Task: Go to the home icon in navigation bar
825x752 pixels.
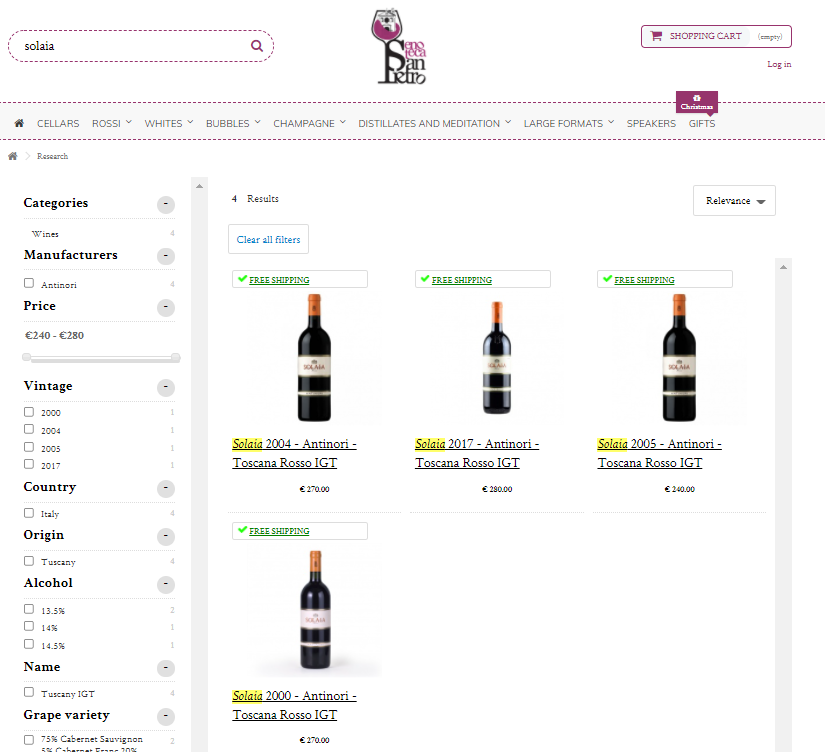Action: tap(19, 123)
